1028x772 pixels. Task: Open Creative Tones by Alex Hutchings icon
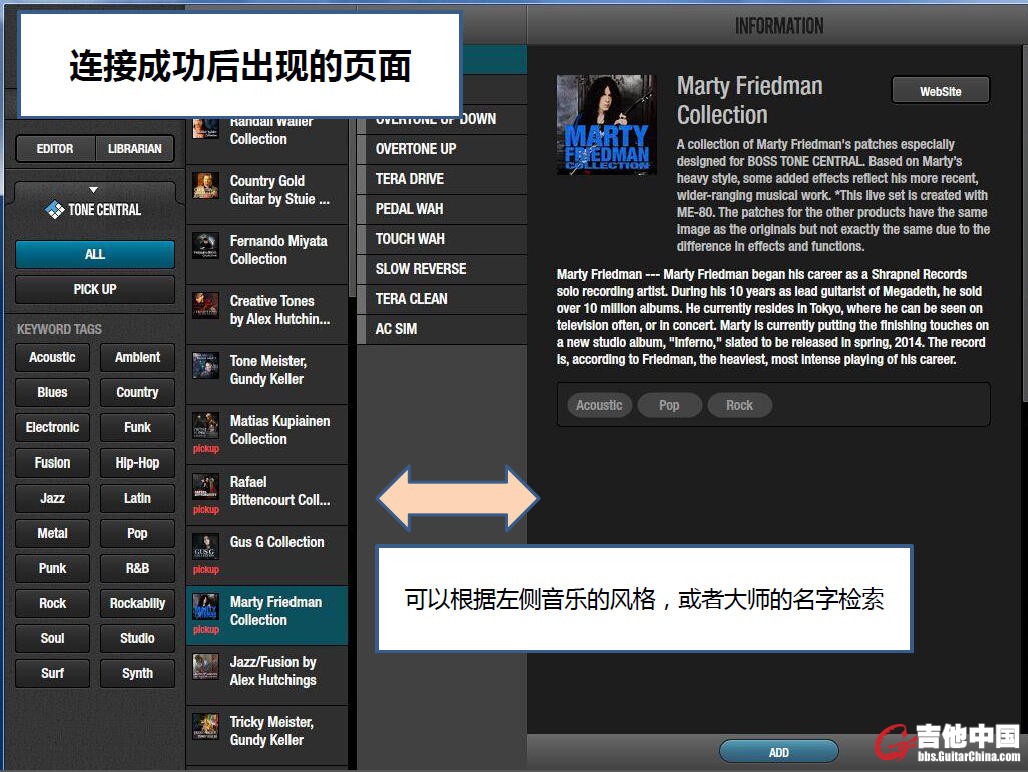(205, 306)
